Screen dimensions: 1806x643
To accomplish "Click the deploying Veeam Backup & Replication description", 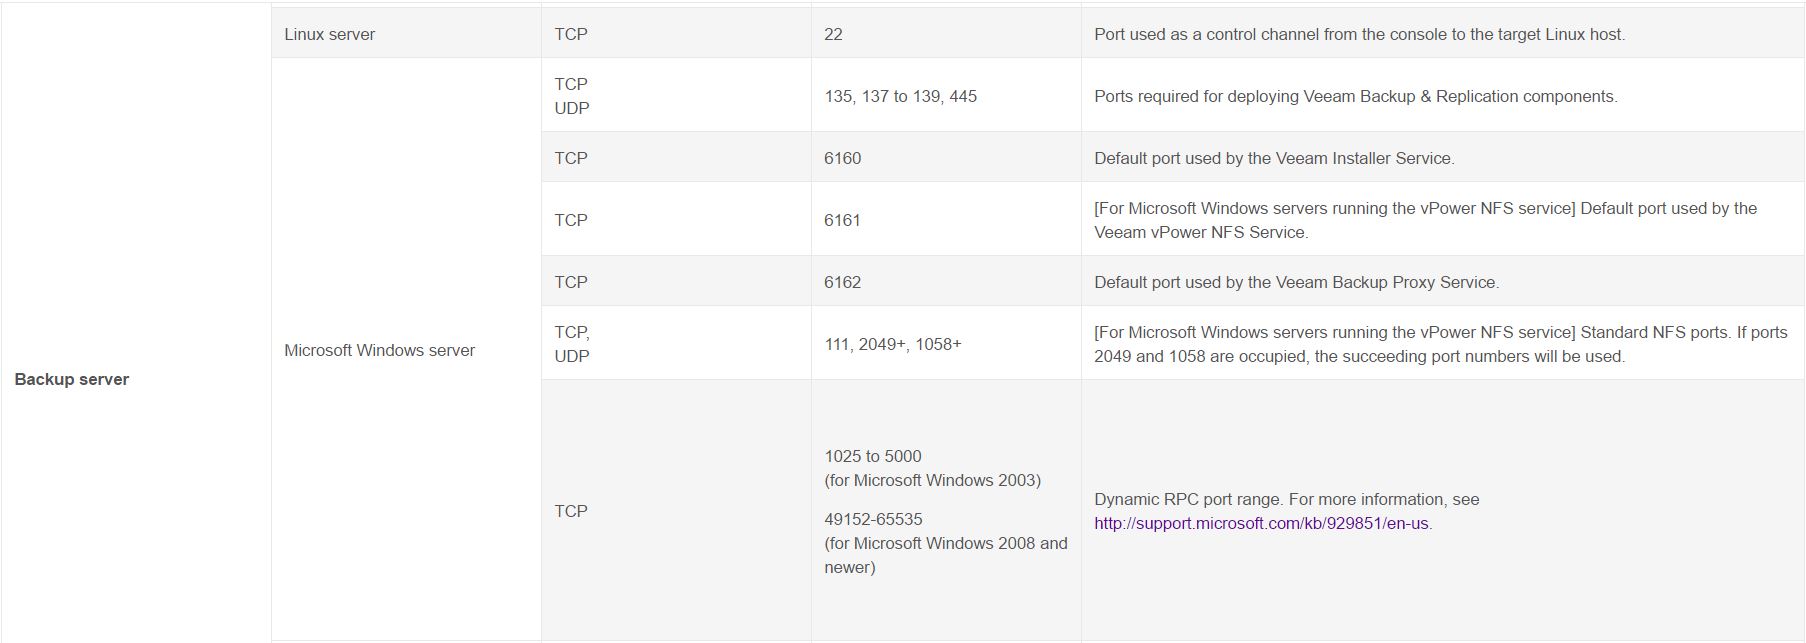I will 1355,96.
